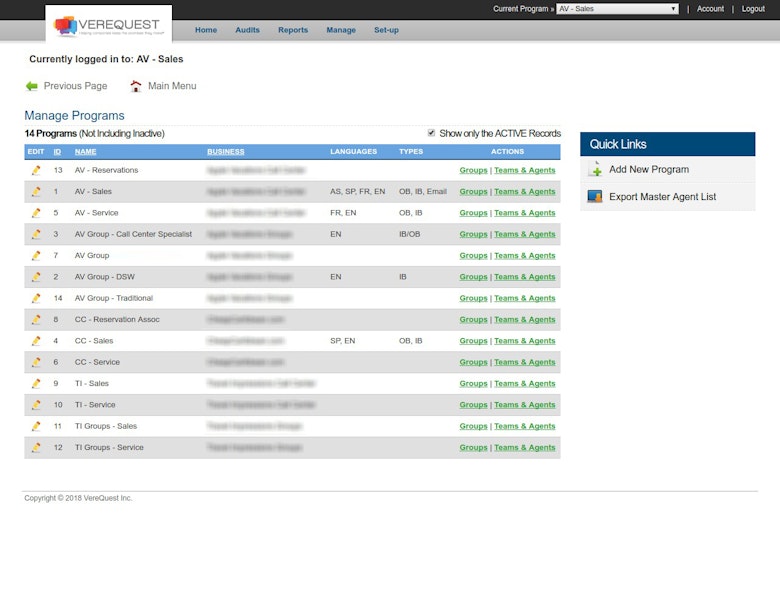Click the Logout link
Image resolution: width=780 pixels, height=589 pixels.
(753, 9)
